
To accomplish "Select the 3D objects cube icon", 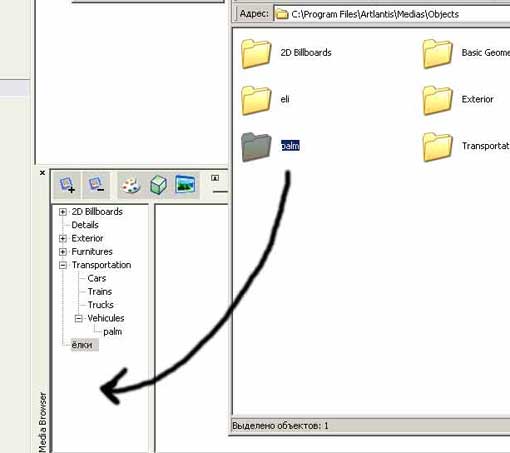I will 159,185.
